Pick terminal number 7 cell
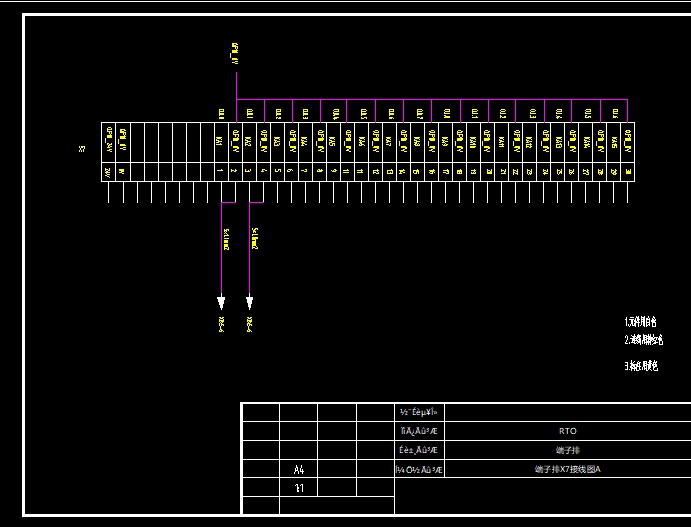This screenshot has width=691, height=527. 305,171
